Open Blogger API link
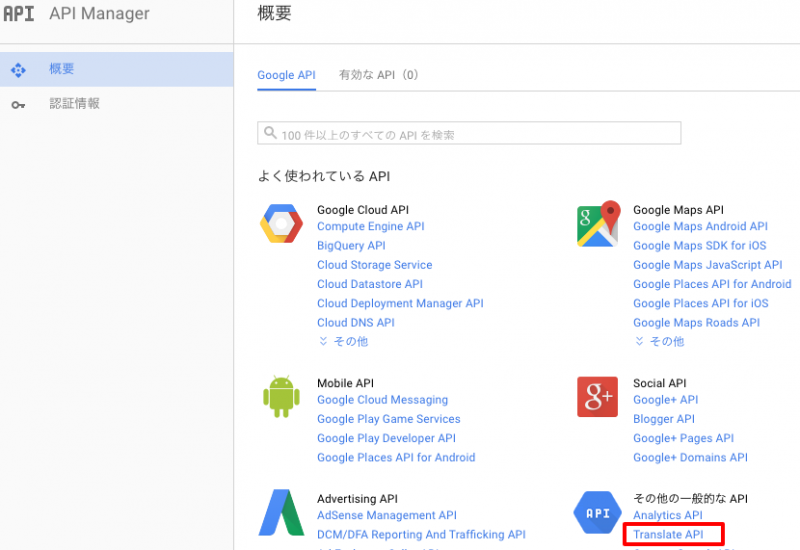Screen dimensions: 800x550 [x=664, y=419]
